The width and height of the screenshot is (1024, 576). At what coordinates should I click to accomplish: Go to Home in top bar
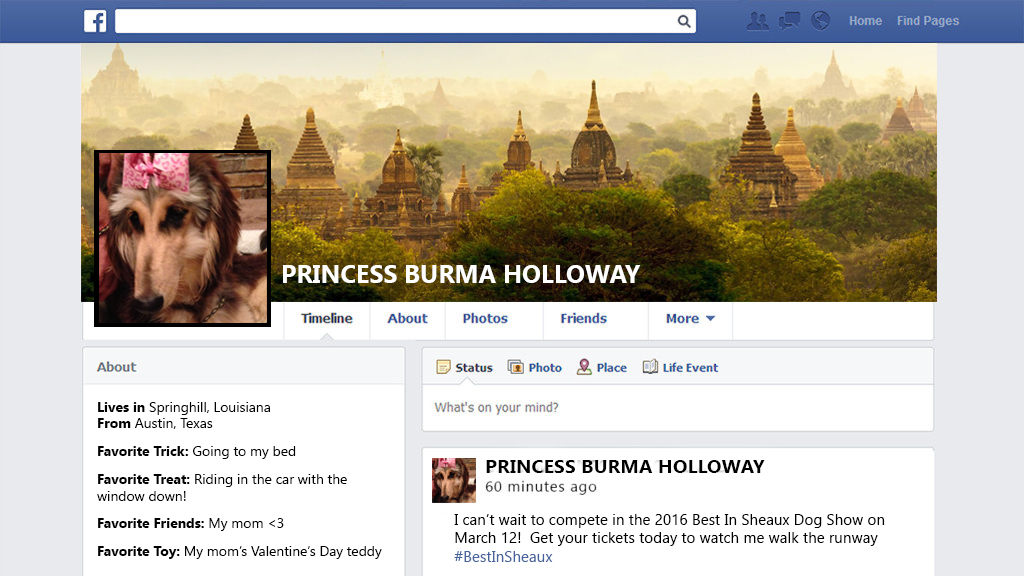pos(865,21)
